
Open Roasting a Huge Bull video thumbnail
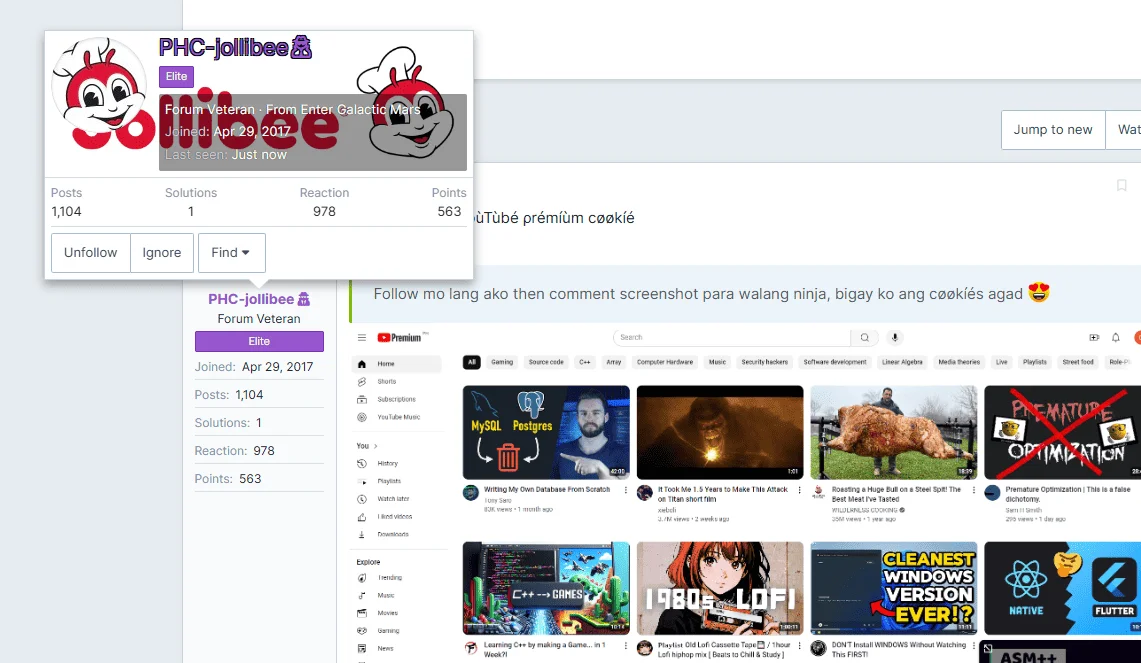click(894, 432)
